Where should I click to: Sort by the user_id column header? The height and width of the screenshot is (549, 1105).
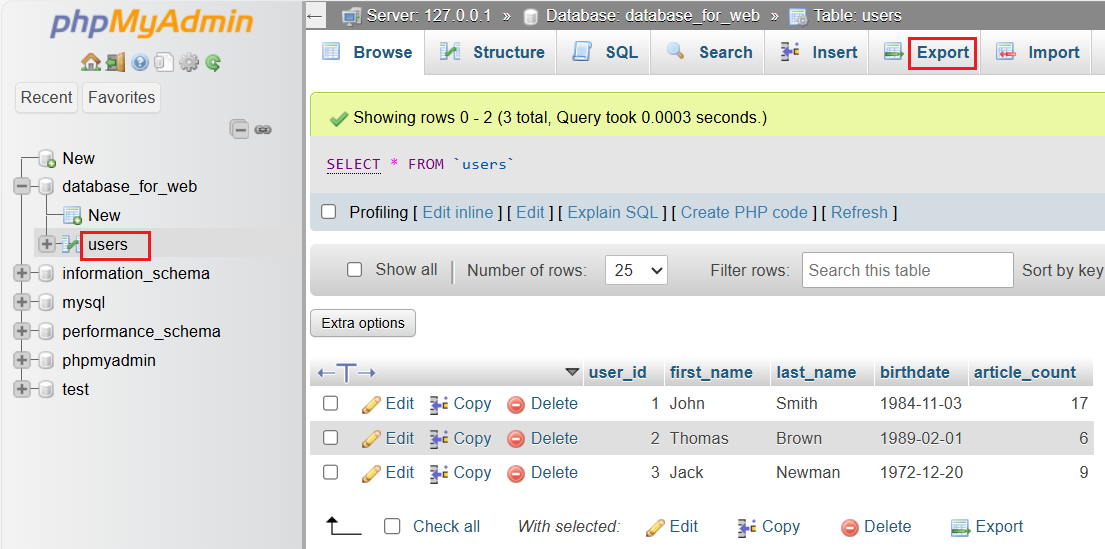click(617, 372)
